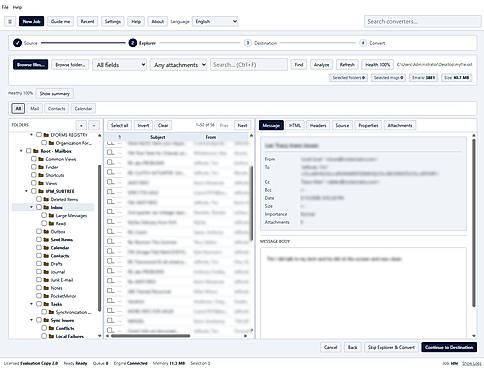Click the Browse files... button
The height and width of the screenshot is (368, 484).
[31, 65]
